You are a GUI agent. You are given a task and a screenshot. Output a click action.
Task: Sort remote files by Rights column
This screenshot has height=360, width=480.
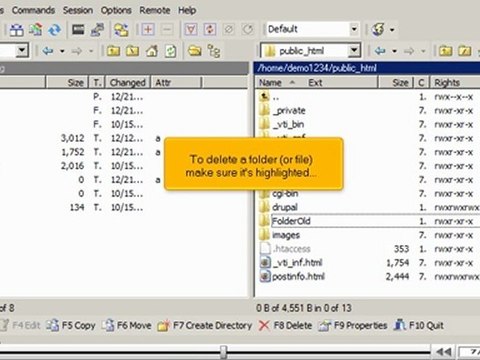[x=447, y=82]
